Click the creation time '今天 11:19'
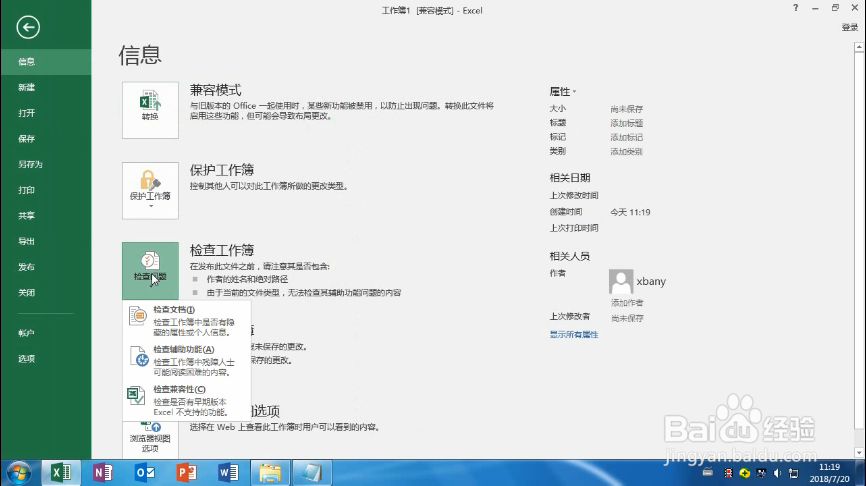 pyautogui.click(x=630, y=212)
